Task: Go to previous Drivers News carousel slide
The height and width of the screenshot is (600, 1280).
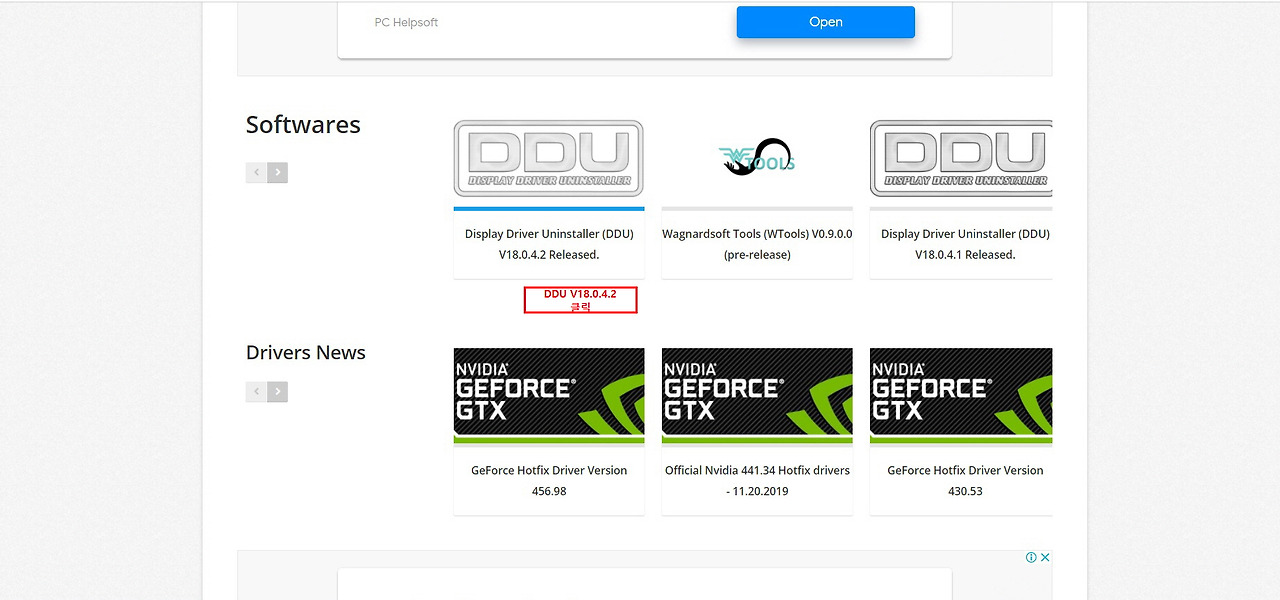Action: click(256, 391)
